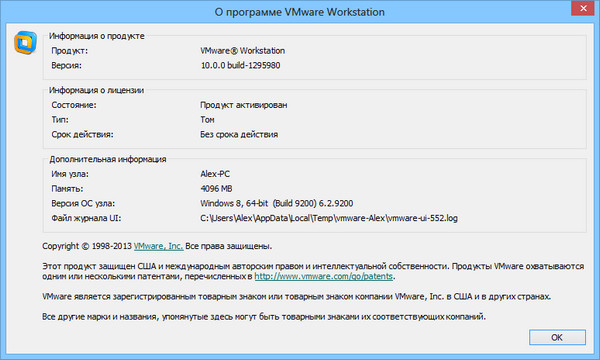Screen dimensions: 600x360
Task: Click the Информация о лицензии group title
Action: (x=96, y=90)
